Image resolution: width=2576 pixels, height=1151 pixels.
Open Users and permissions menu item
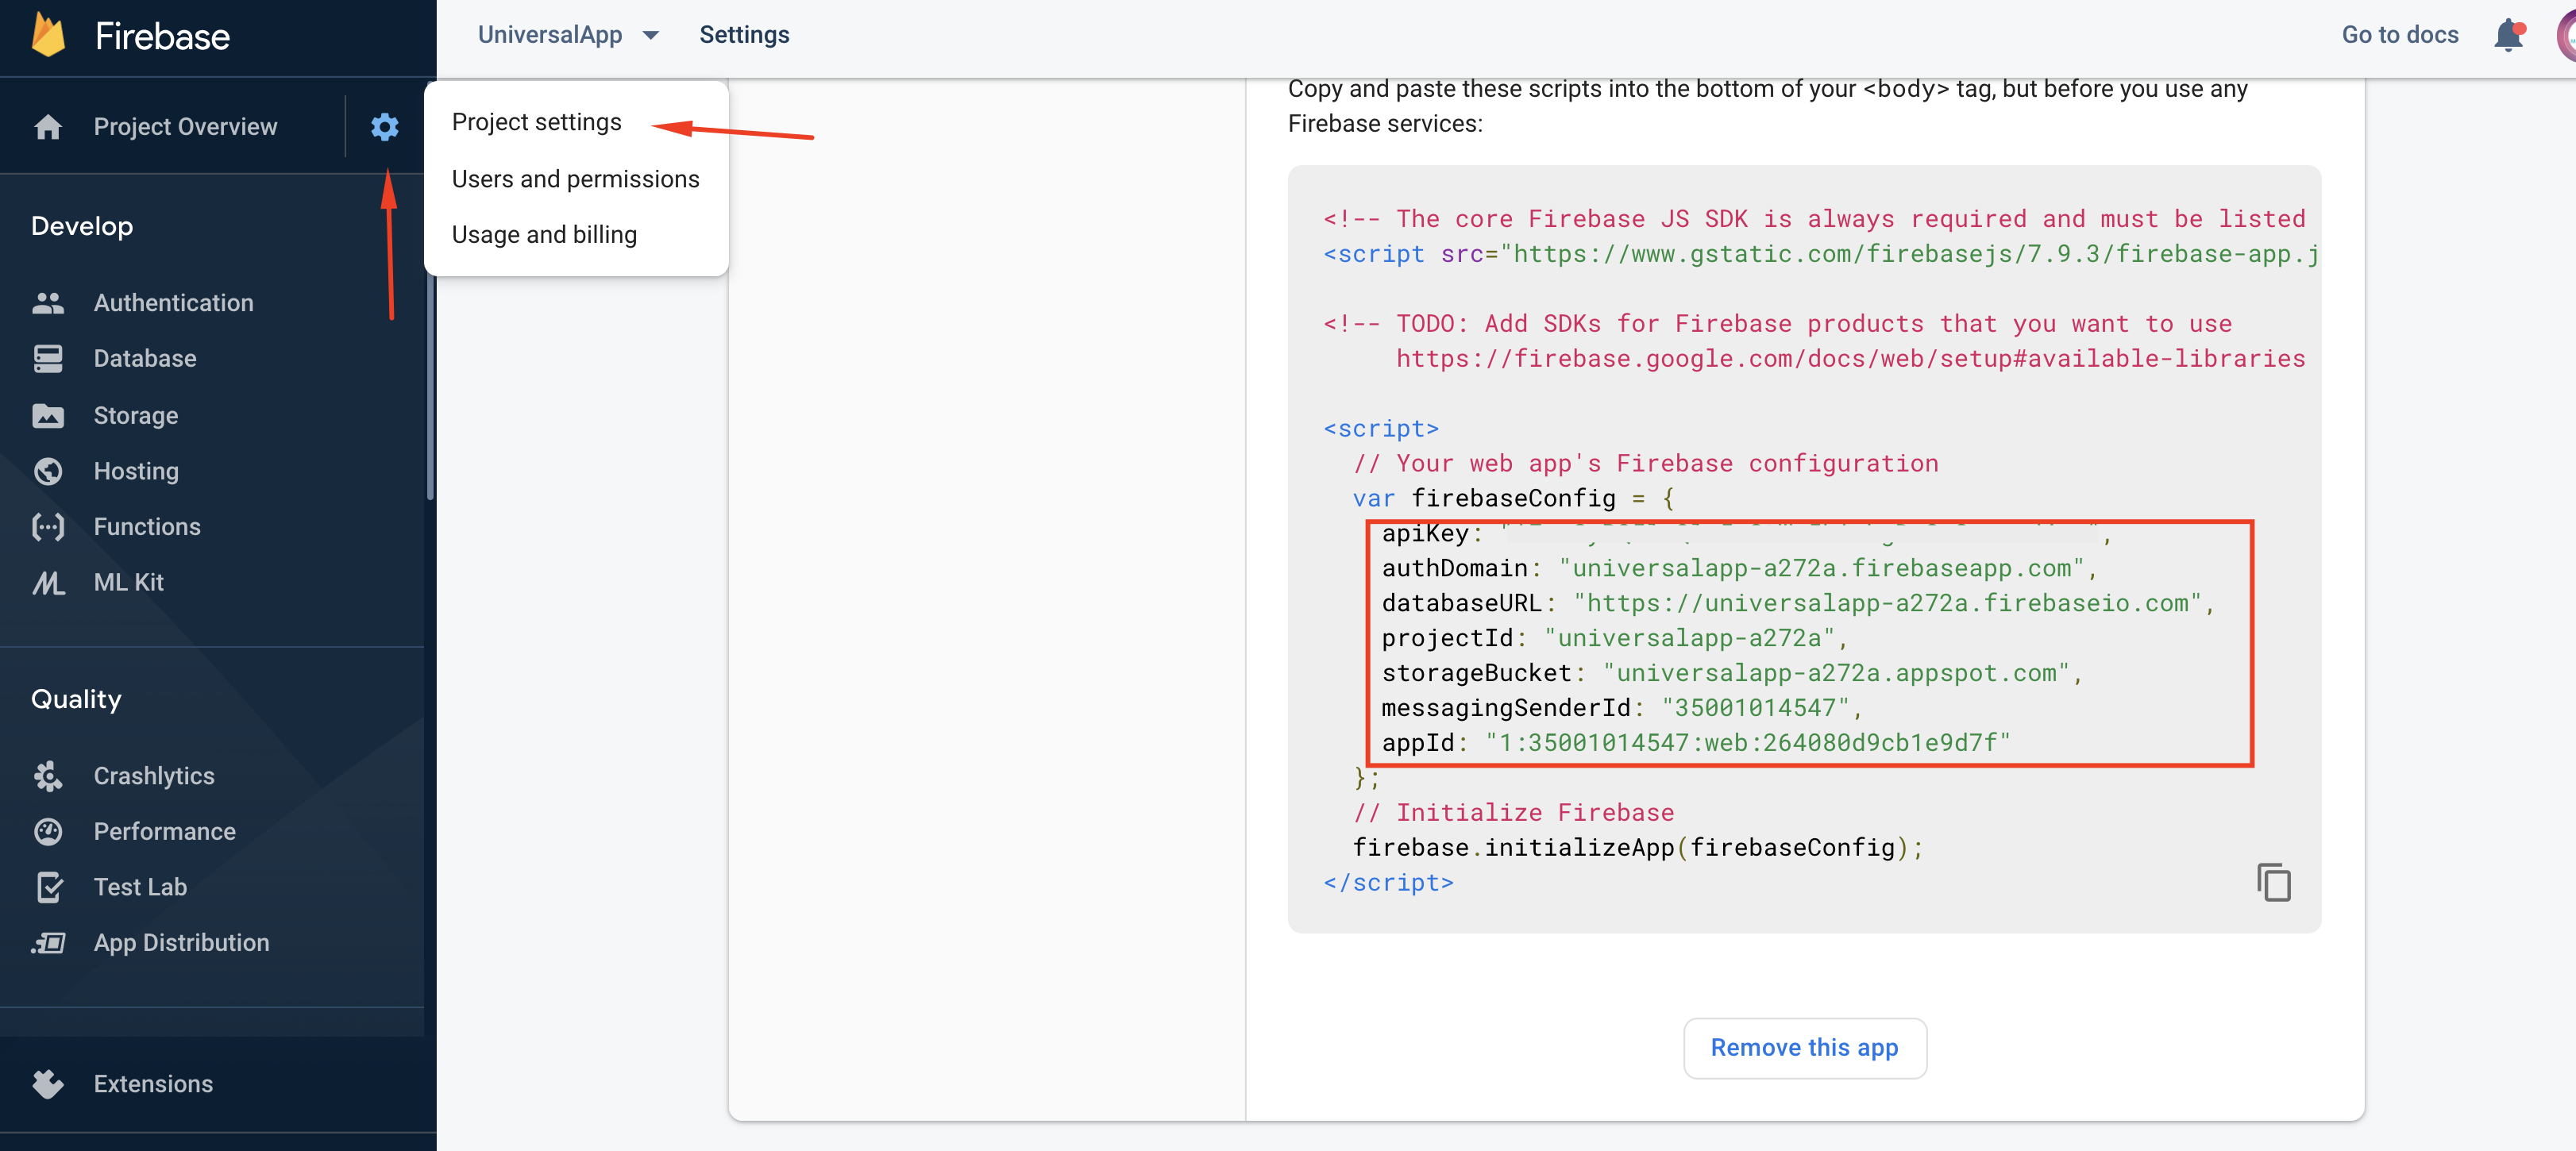[575, 179]
